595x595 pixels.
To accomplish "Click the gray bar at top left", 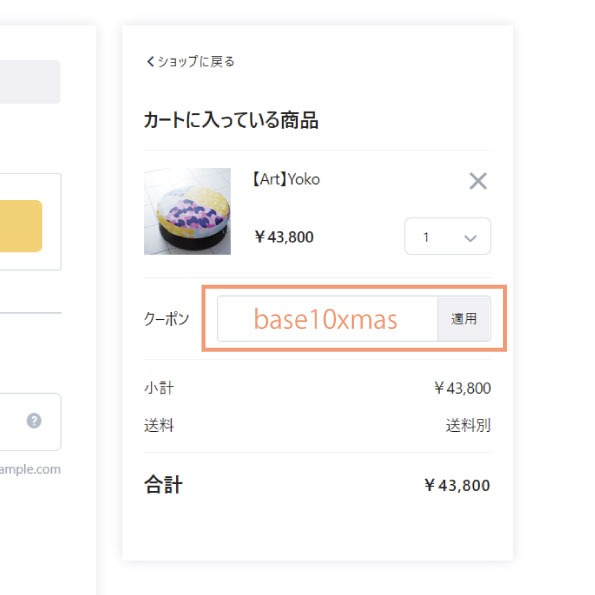I will coord(30,82).
